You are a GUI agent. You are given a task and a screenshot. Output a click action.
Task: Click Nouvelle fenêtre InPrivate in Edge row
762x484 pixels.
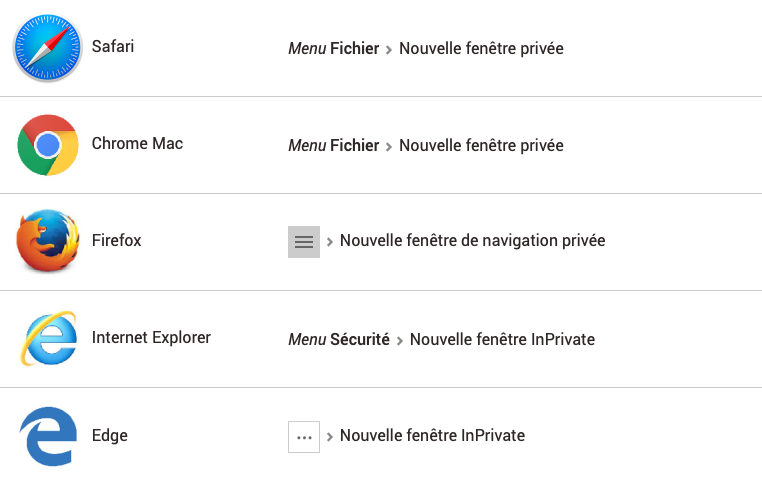point(433,435)
